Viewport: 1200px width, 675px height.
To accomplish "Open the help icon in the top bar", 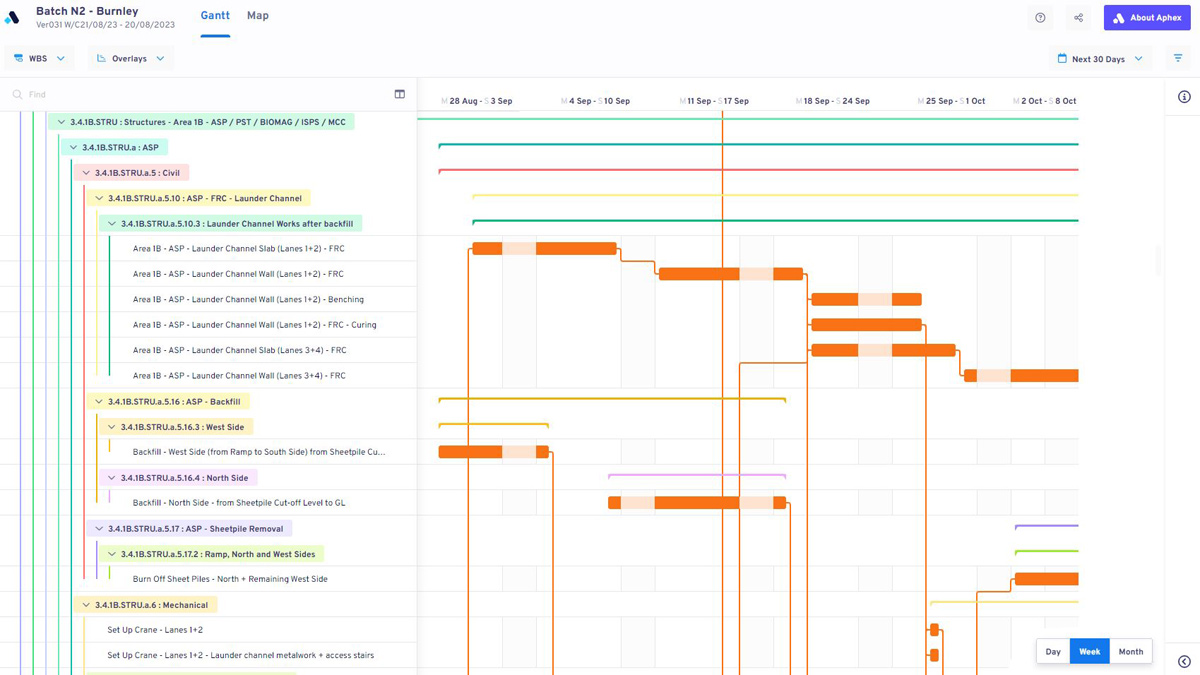I will (1040, 17).
